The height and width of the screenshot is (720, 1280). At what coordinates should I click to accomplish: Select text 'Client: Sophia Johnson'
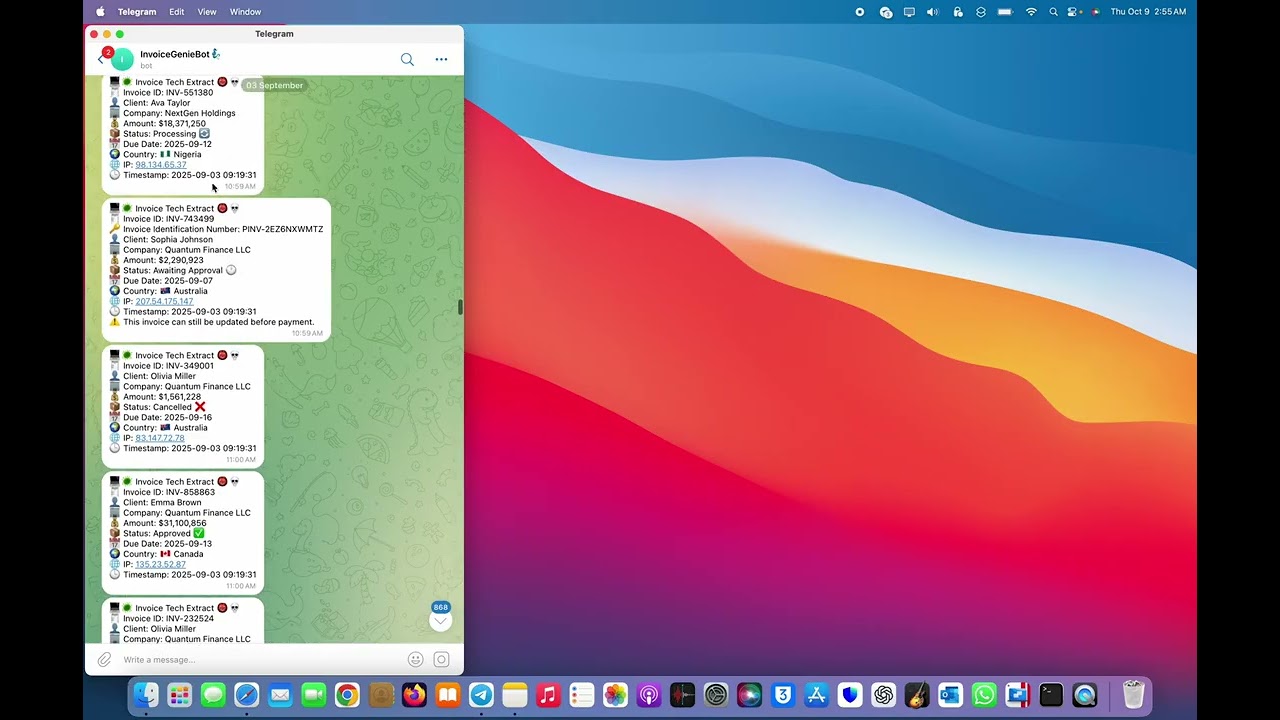tap(168, 240)
